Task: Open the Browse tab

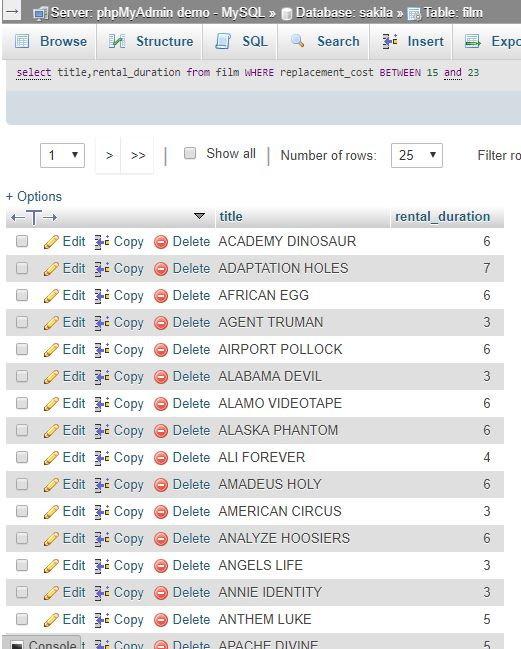Action: pyautogui.click(x=50, y=41)
